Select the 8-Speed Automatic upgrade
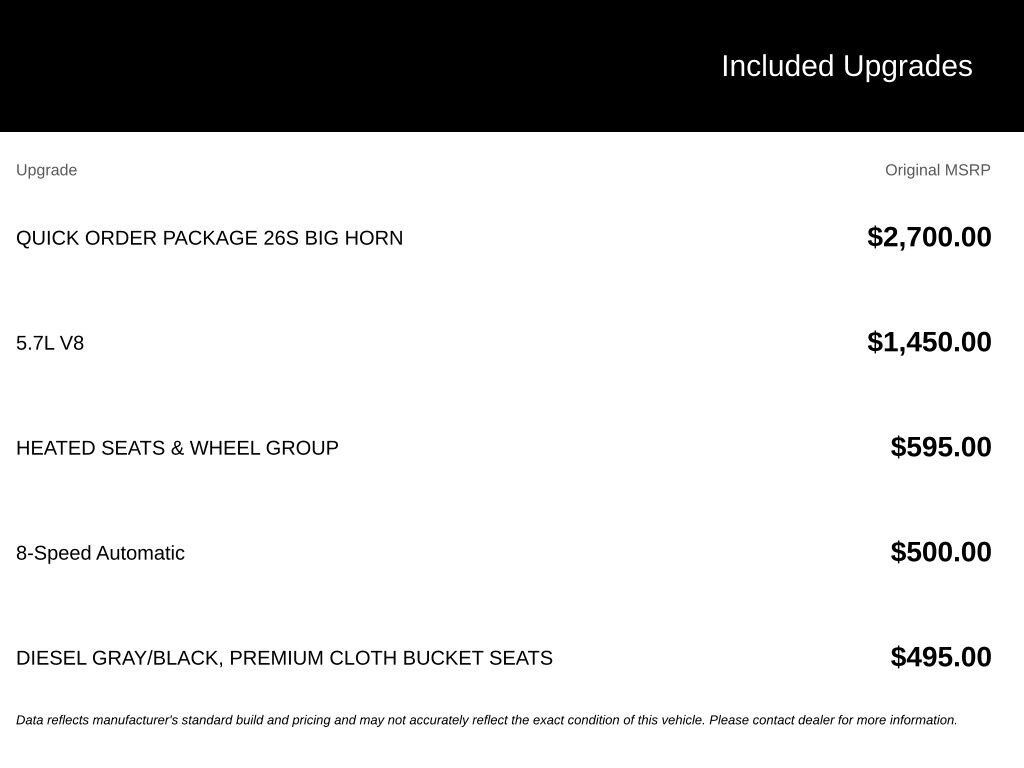This screenshot has width=1024, height=768. coord(100,553)
